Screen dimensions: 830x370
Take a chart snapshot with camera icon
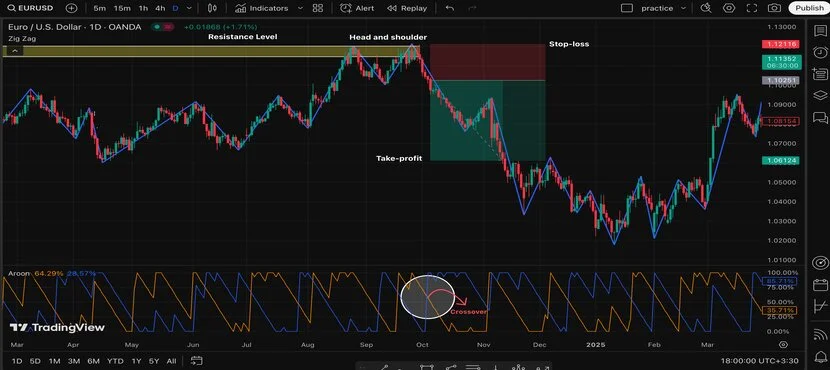pyautogui.click(x=774, y=8)
